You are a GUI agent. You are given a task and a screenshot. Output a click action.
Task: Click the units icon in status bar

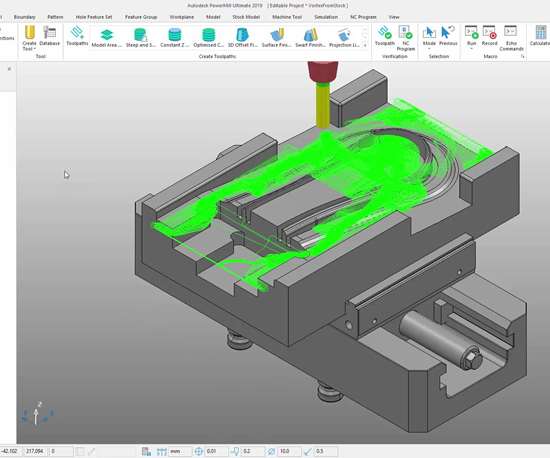(x=162, y=451)
